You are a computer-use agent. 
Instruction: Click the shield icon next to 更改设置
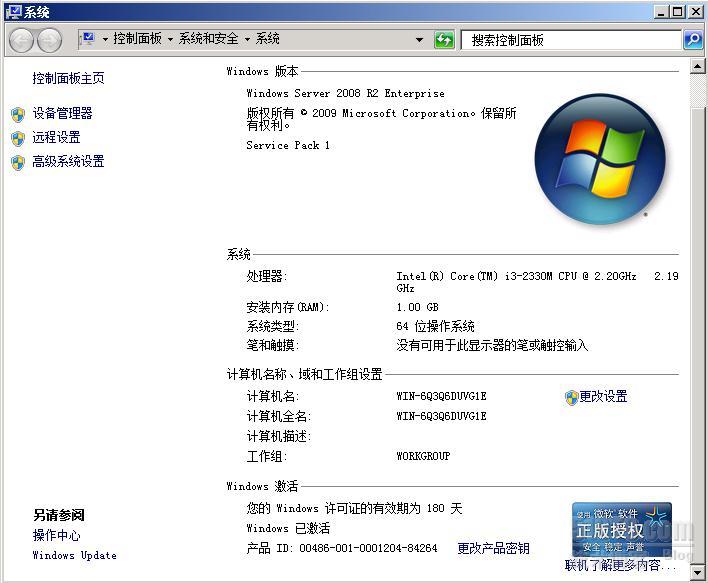[571, 398]
